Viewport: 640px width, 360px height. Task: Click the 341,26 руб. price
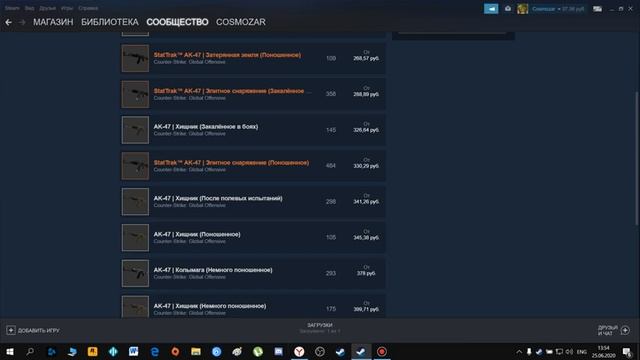click(366, 202)
